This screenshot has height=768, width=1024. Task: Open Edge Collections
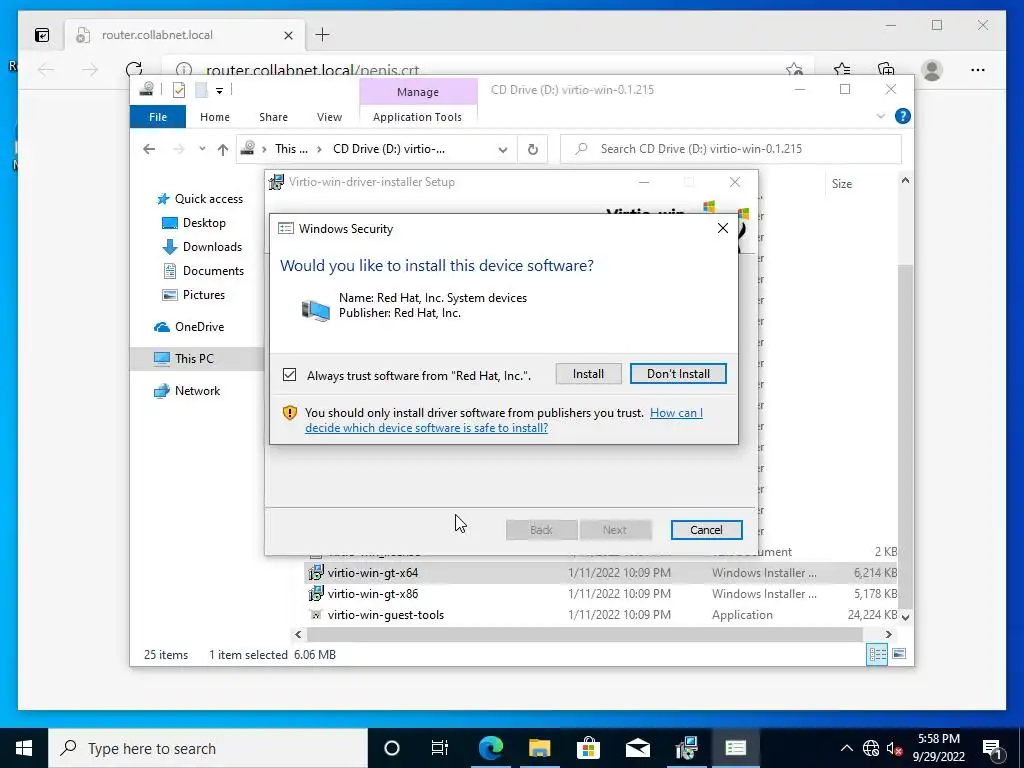click(x=886, y=70)
